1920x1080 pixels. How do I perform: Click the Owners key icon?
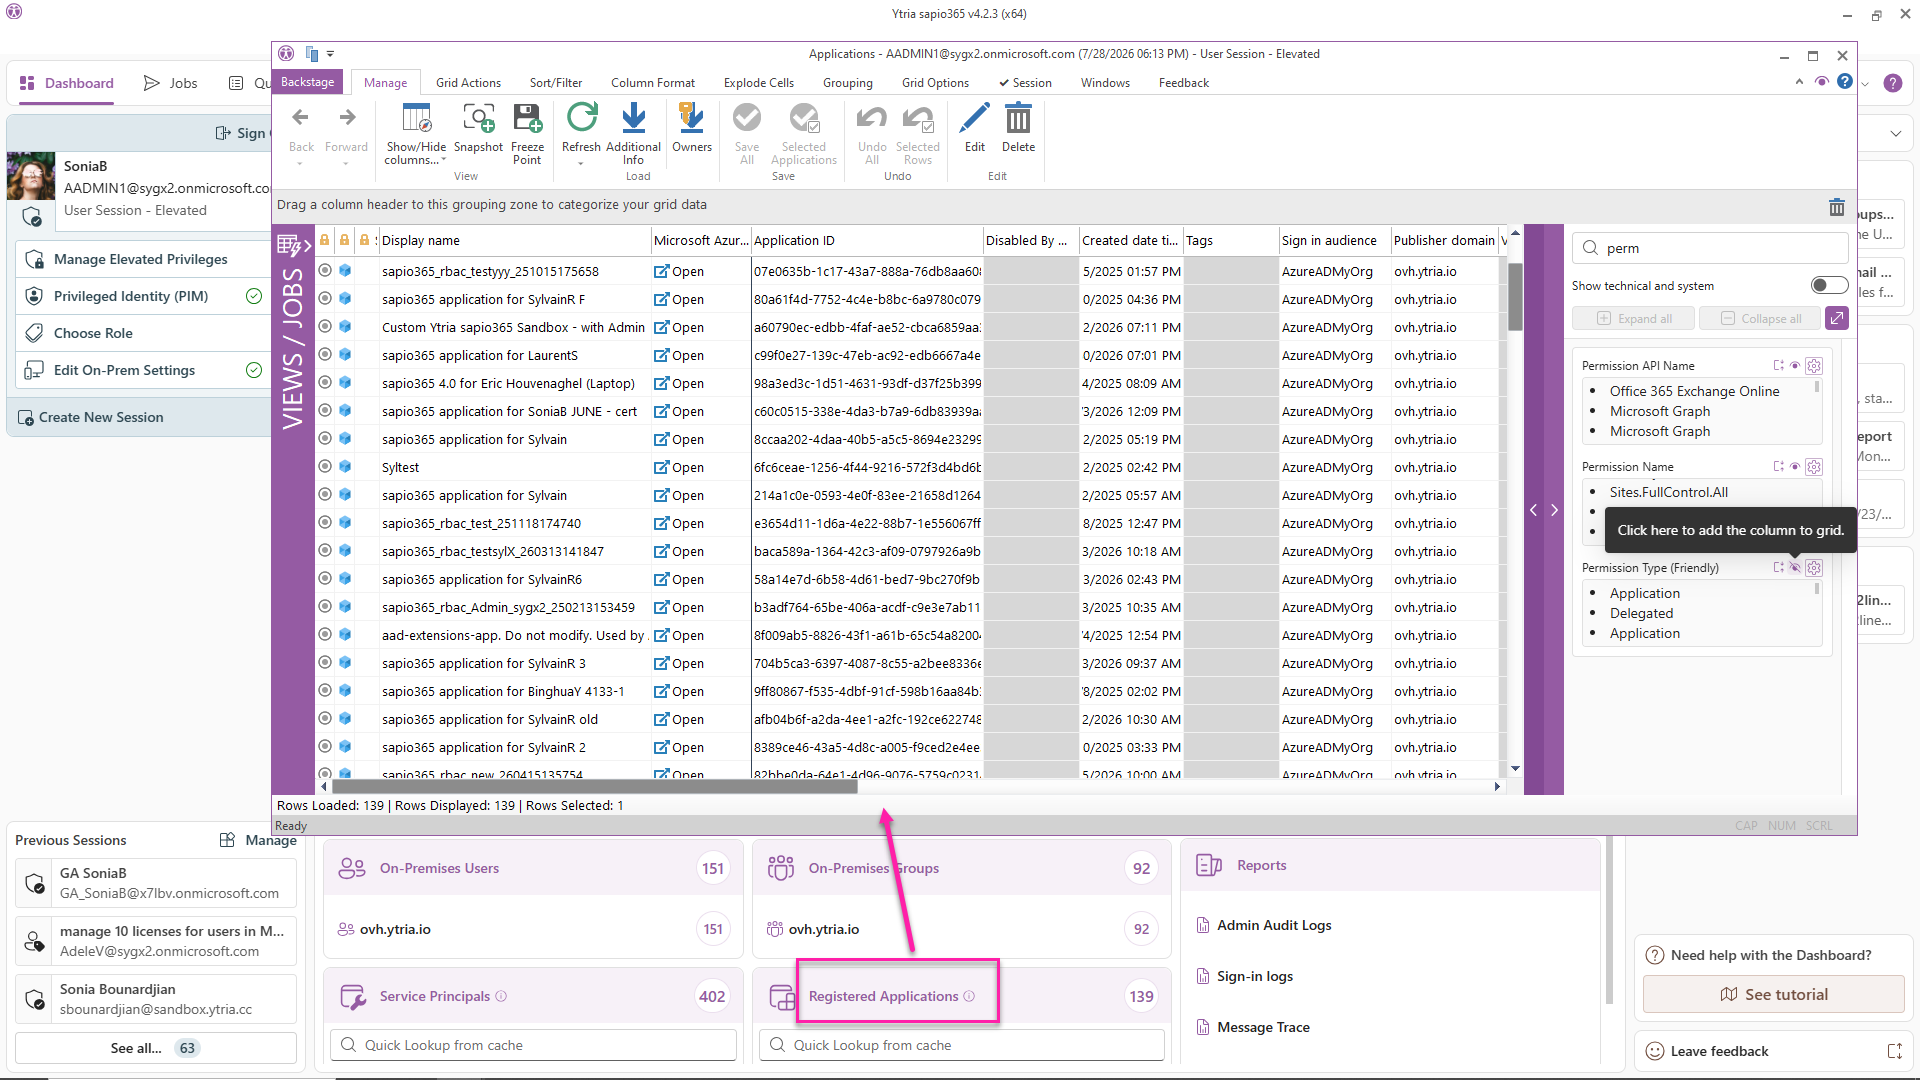(x=692, y=119)
